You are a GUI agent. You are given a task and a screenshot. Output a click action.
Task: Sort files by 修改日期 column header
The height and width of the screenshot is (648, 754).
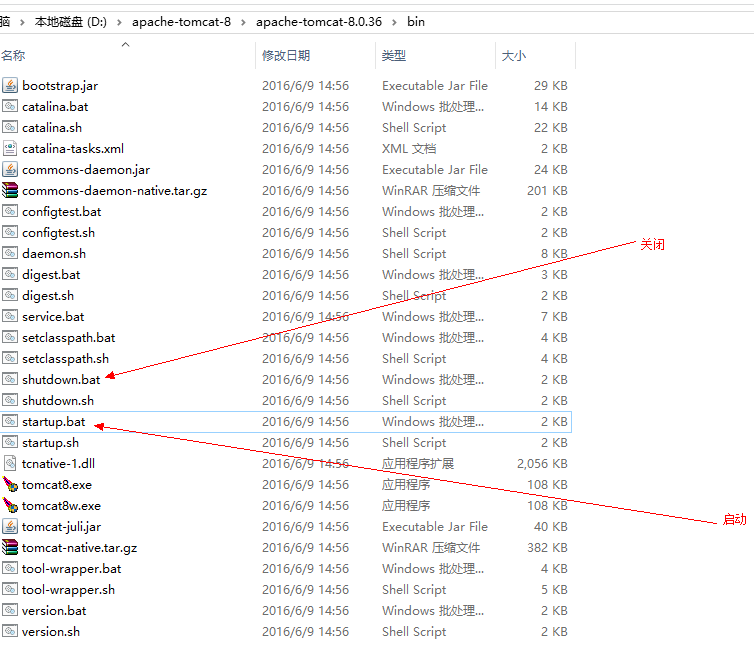click(x=286, y=56)
